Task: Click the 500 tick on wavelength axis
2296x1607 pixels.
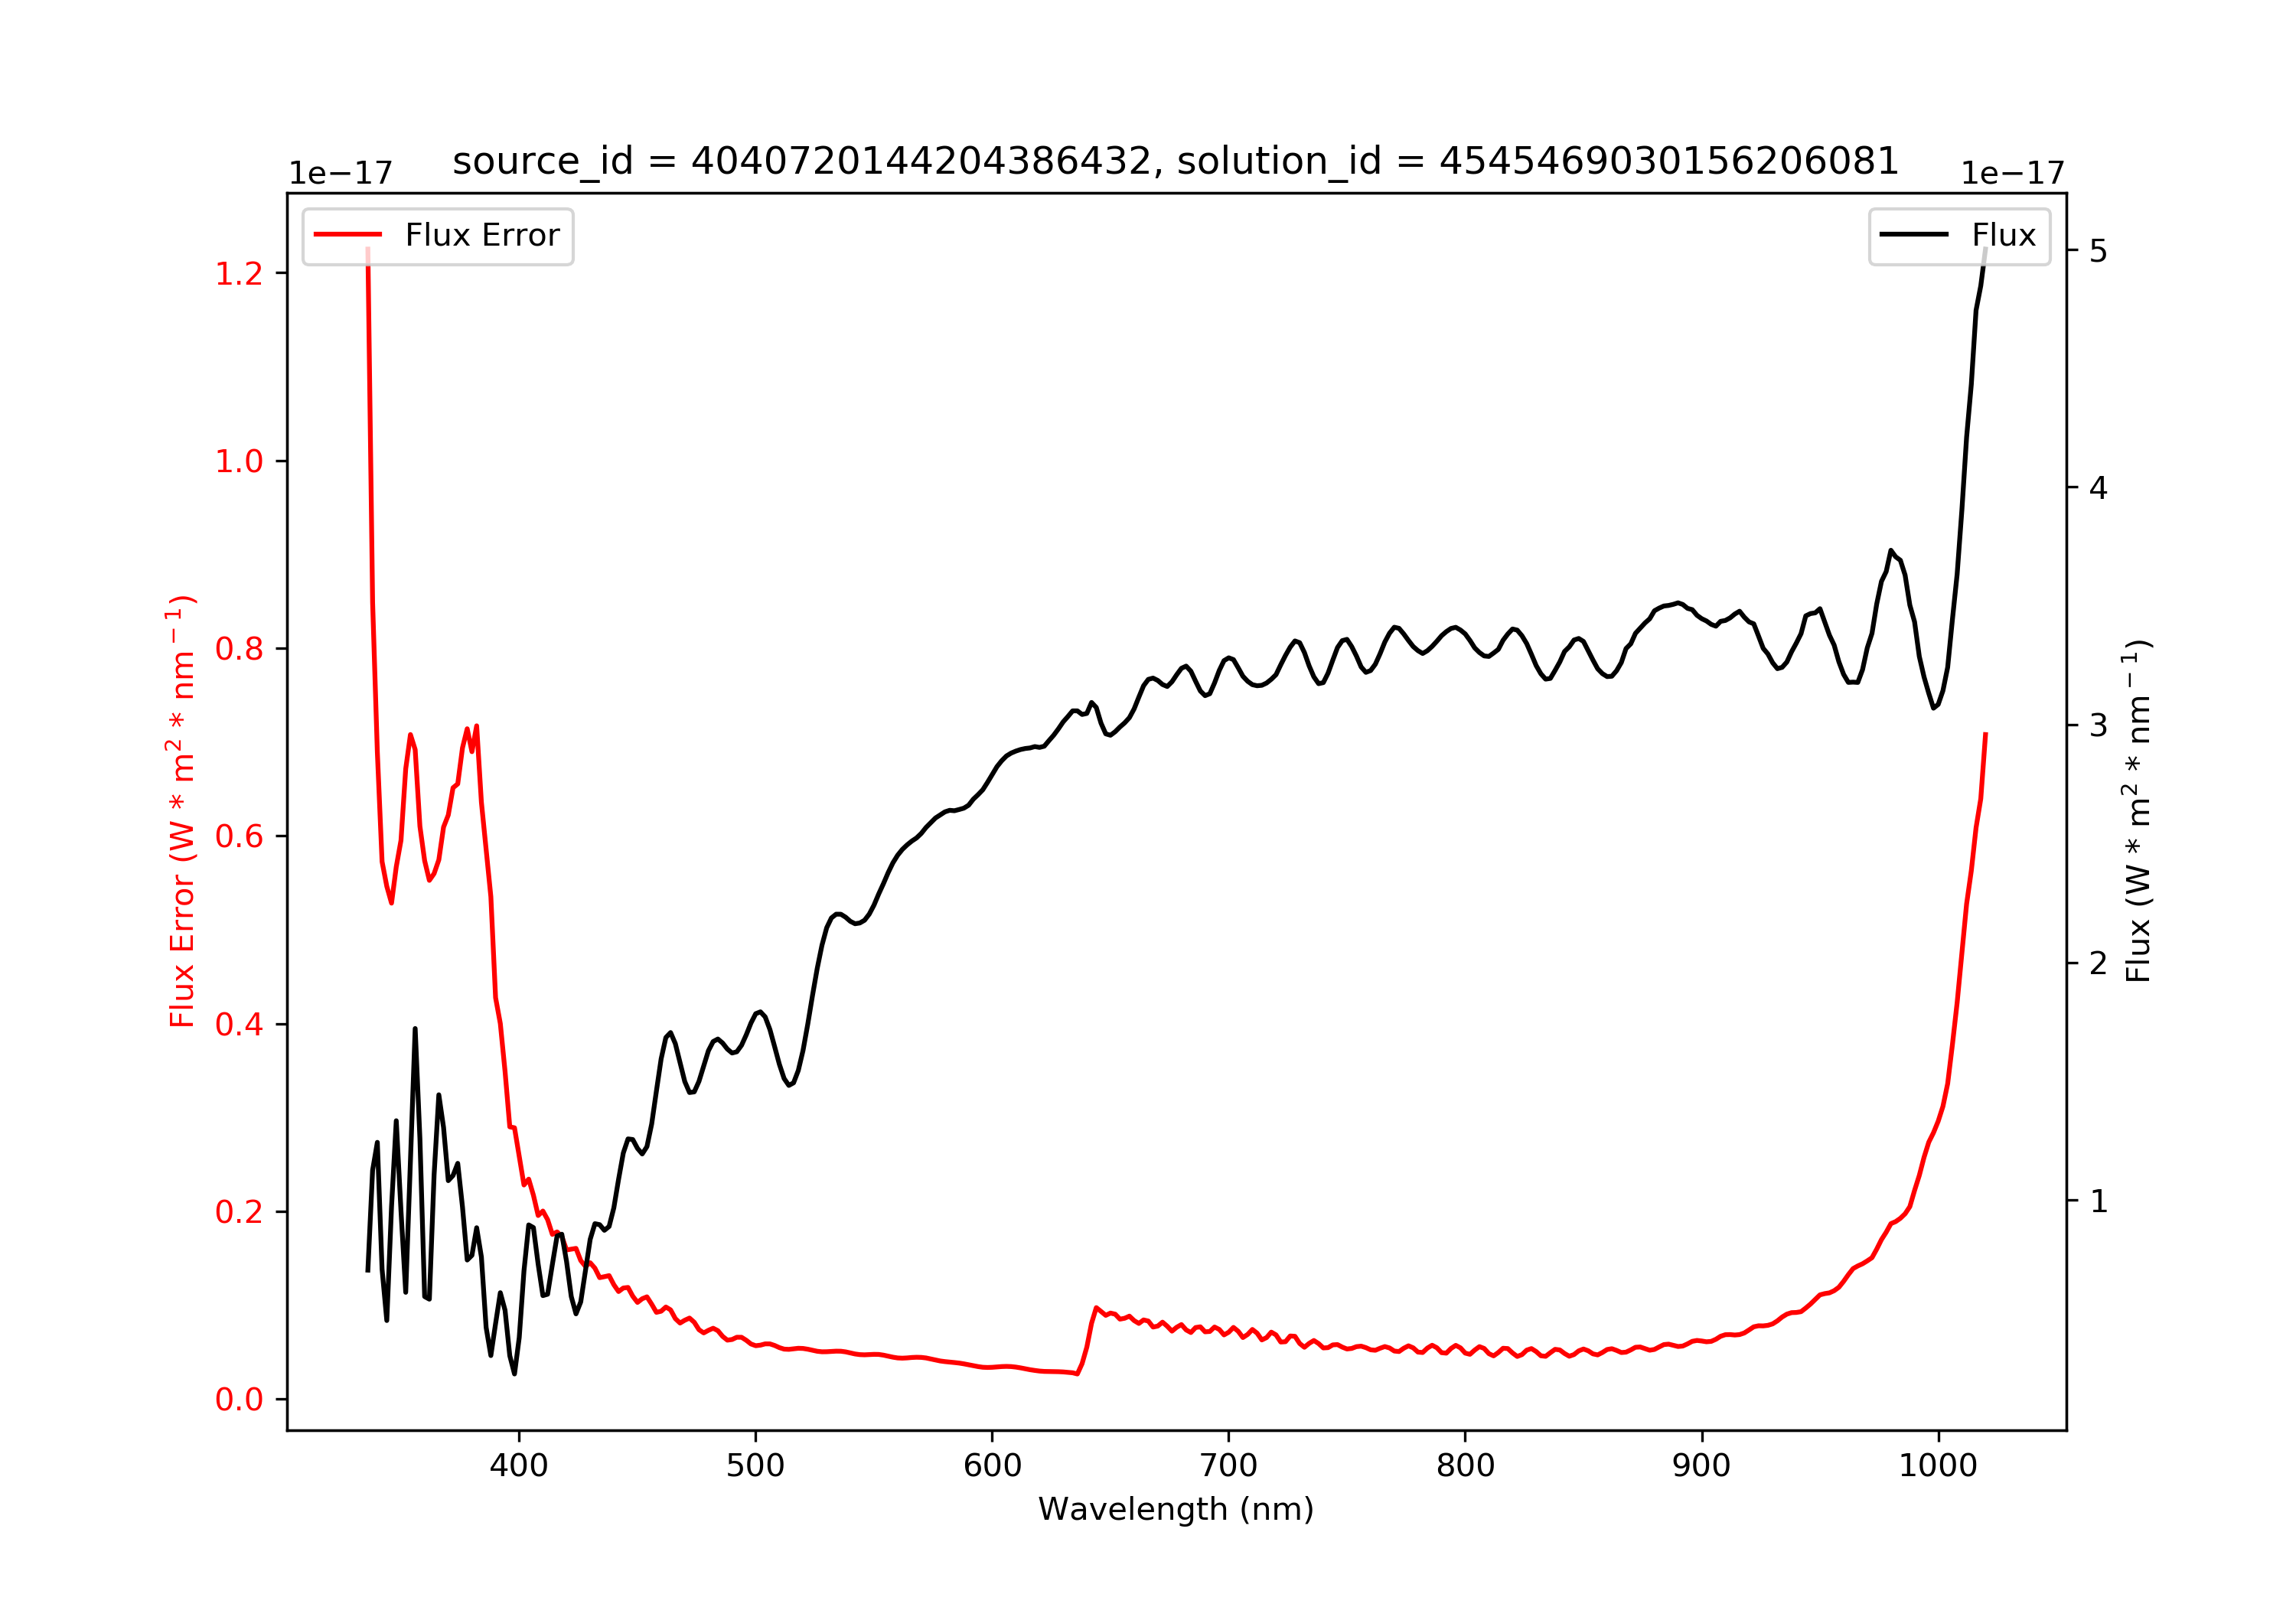Action: [x=755, y=1466]
